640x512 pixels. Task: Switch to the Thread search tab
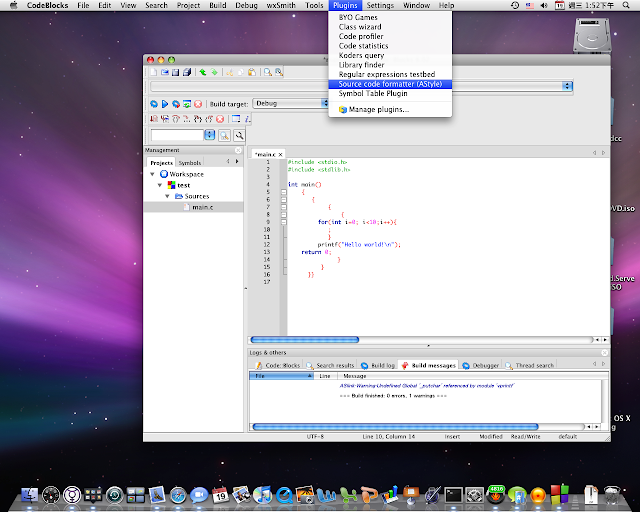tap(529, 365)
